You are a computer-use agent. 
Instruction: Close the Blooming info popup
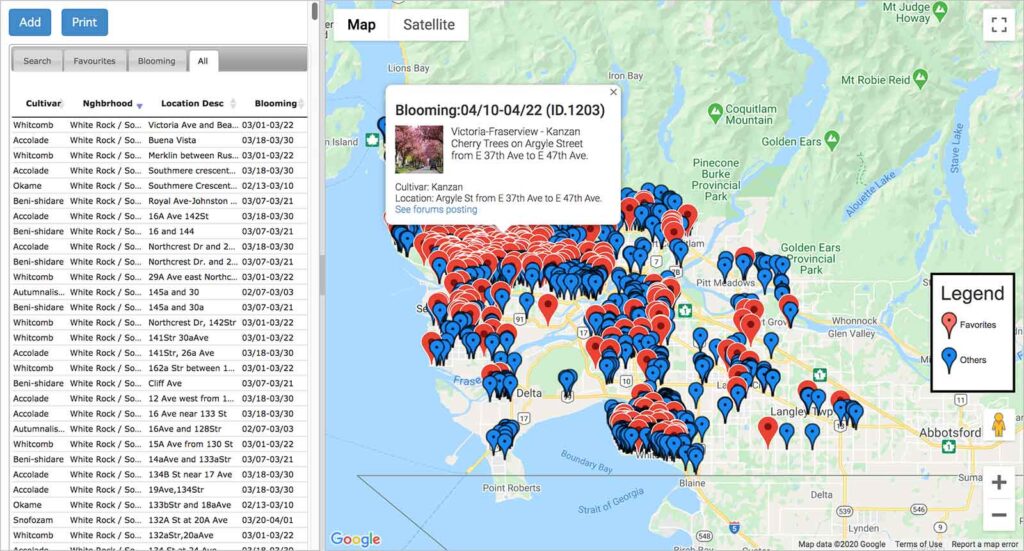[x=614, y=92]
